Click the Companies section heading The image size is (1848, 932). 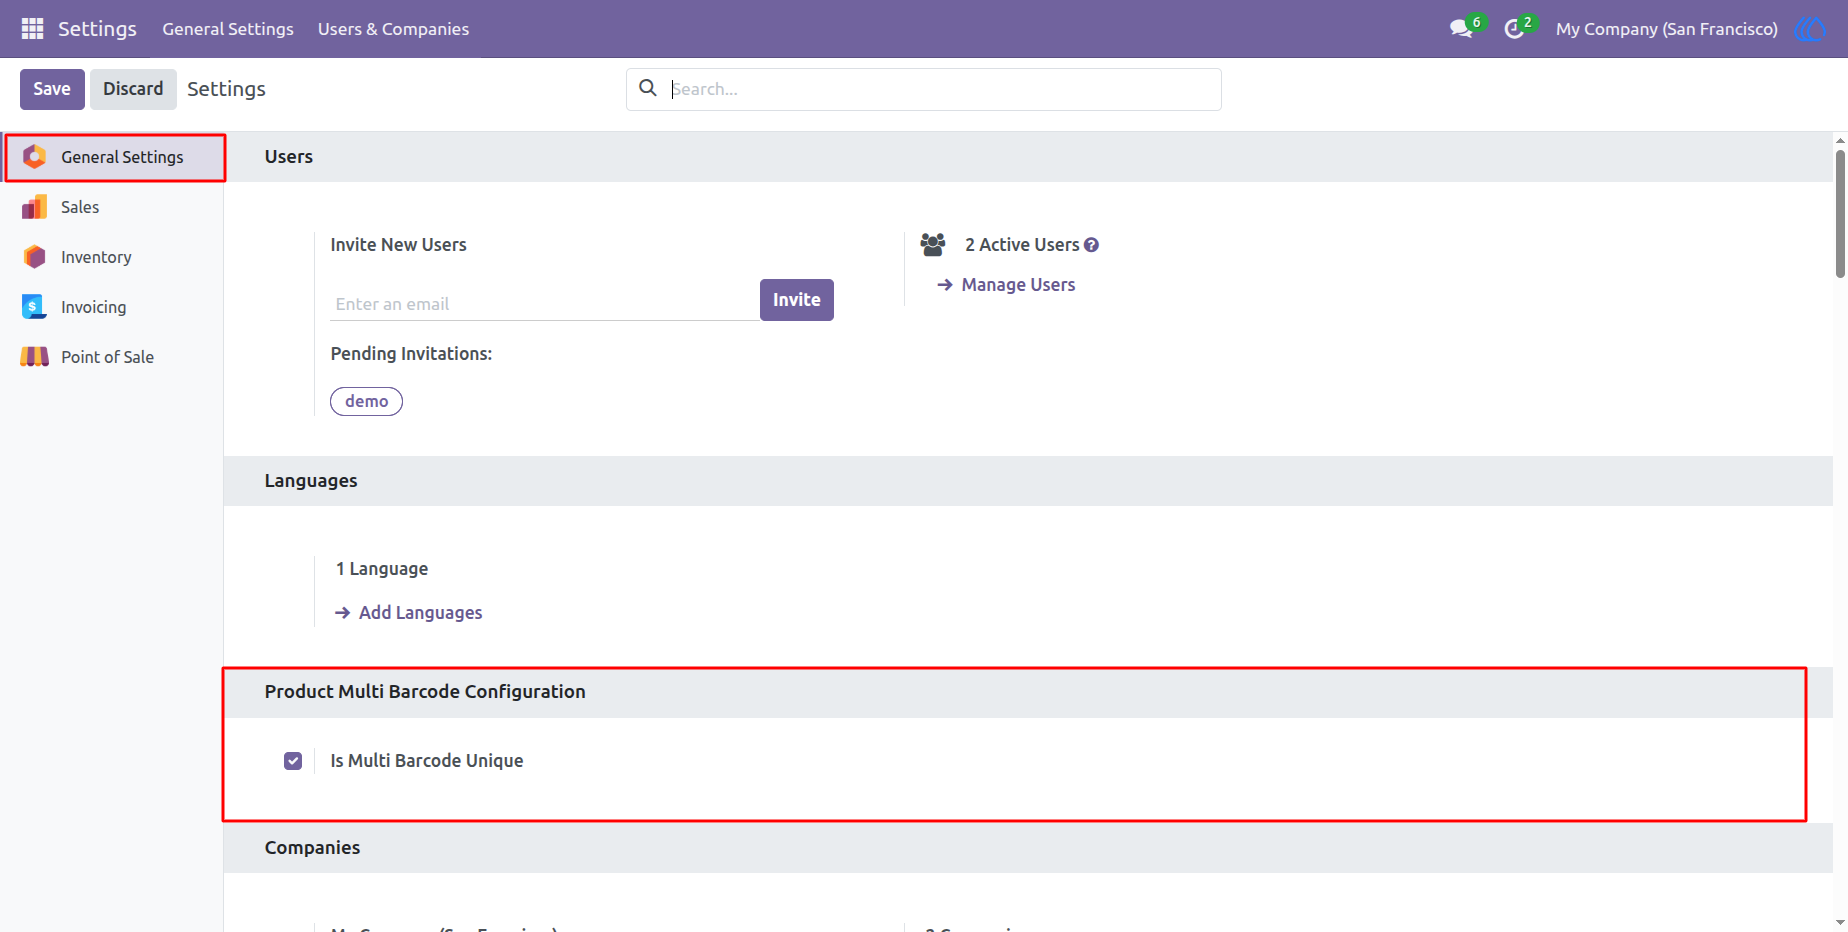coord(312,848)
